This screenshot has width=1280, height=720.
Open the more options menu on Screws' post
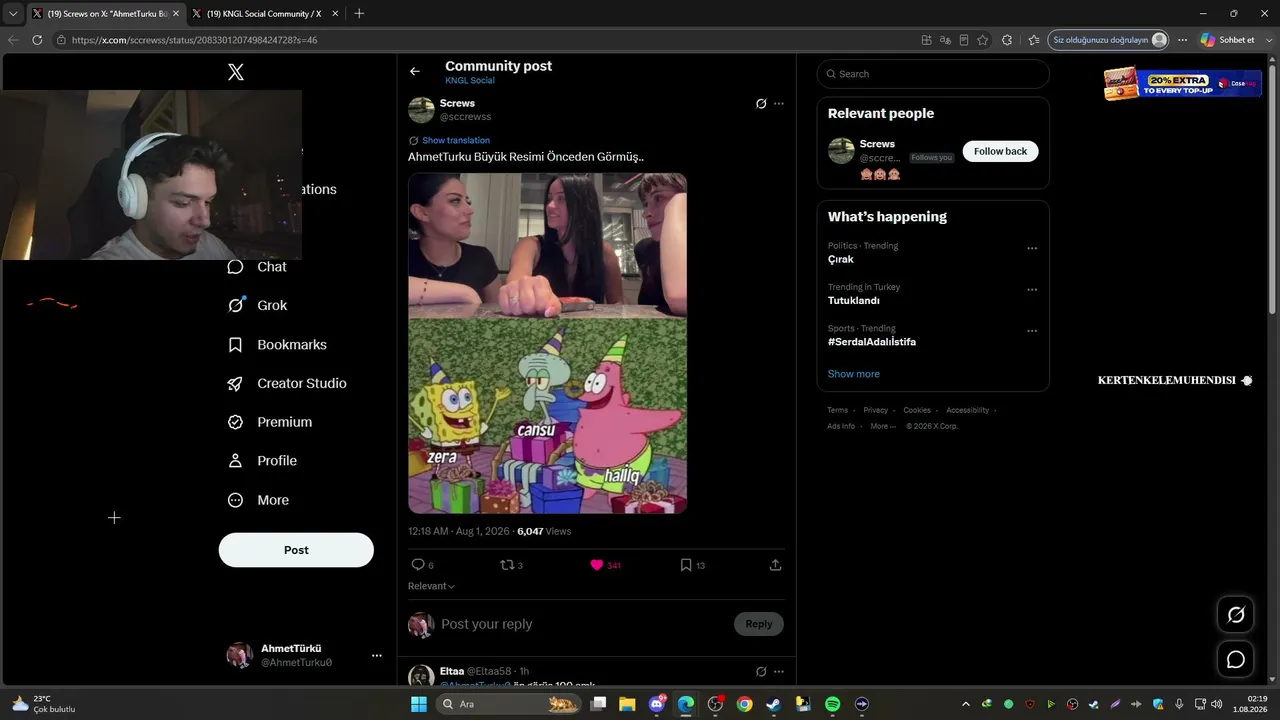point(779,103)
